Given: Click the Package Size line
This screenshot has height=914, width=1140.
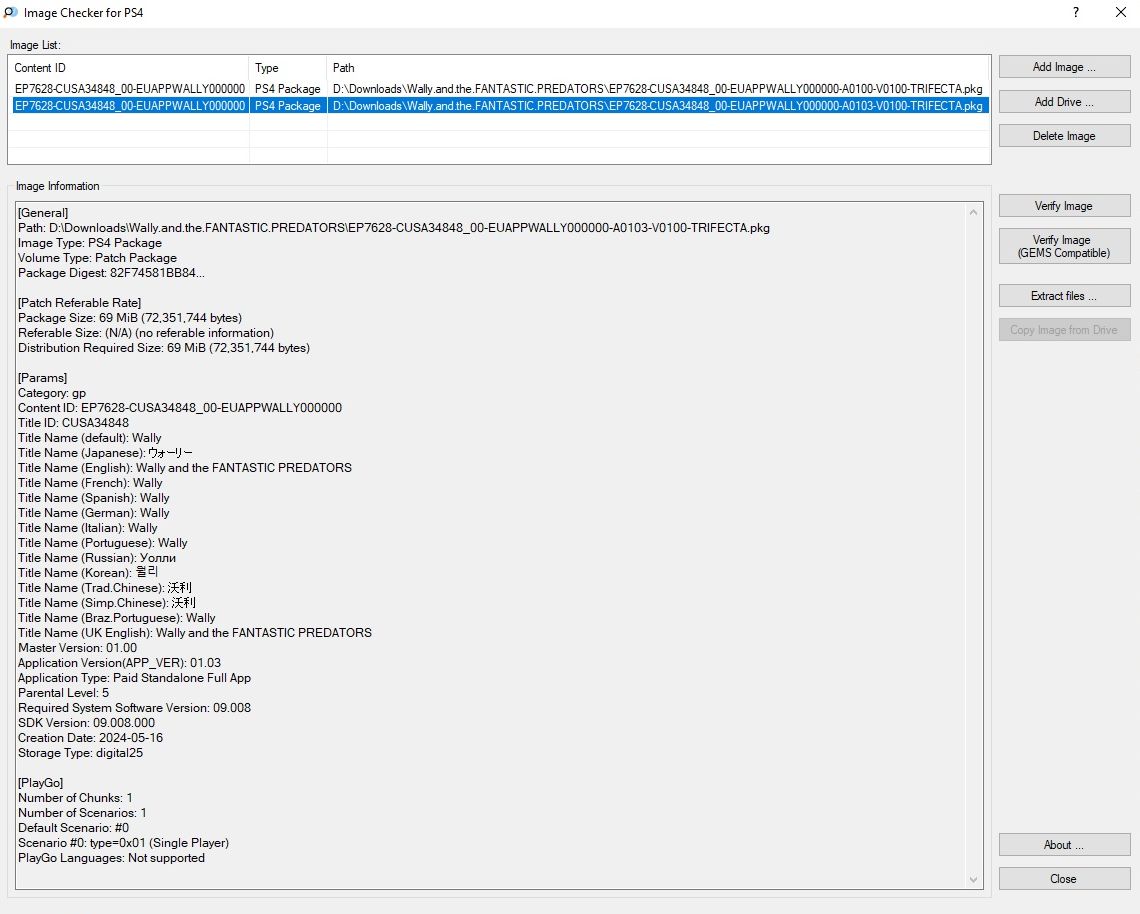Looking at the screenshot, I should pyautogui.click(x=130, y=318).
